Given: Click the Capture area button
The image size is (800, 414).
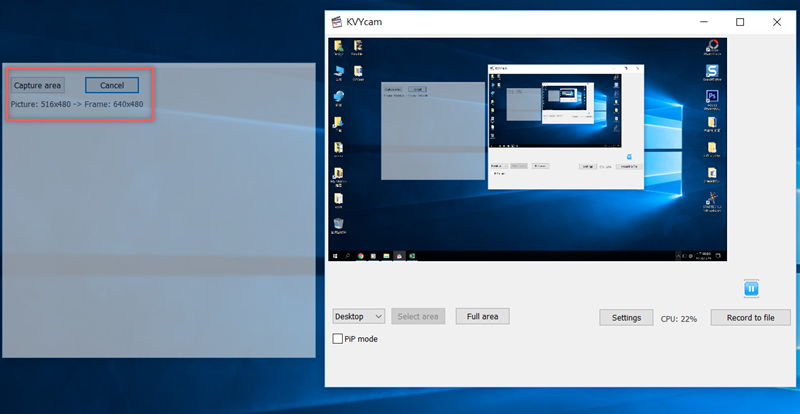Looking at the screenshot, I should (38, 85).
